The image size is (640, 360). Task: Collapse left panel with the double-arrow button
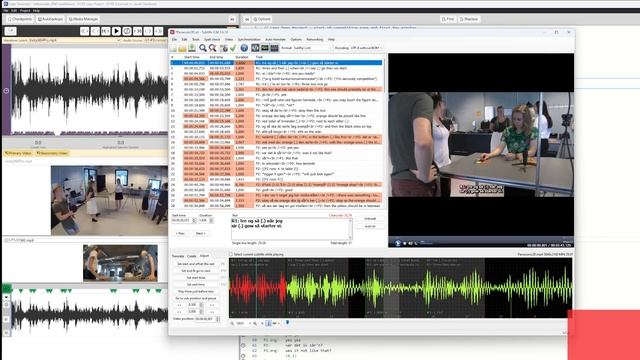coord(232,19)
